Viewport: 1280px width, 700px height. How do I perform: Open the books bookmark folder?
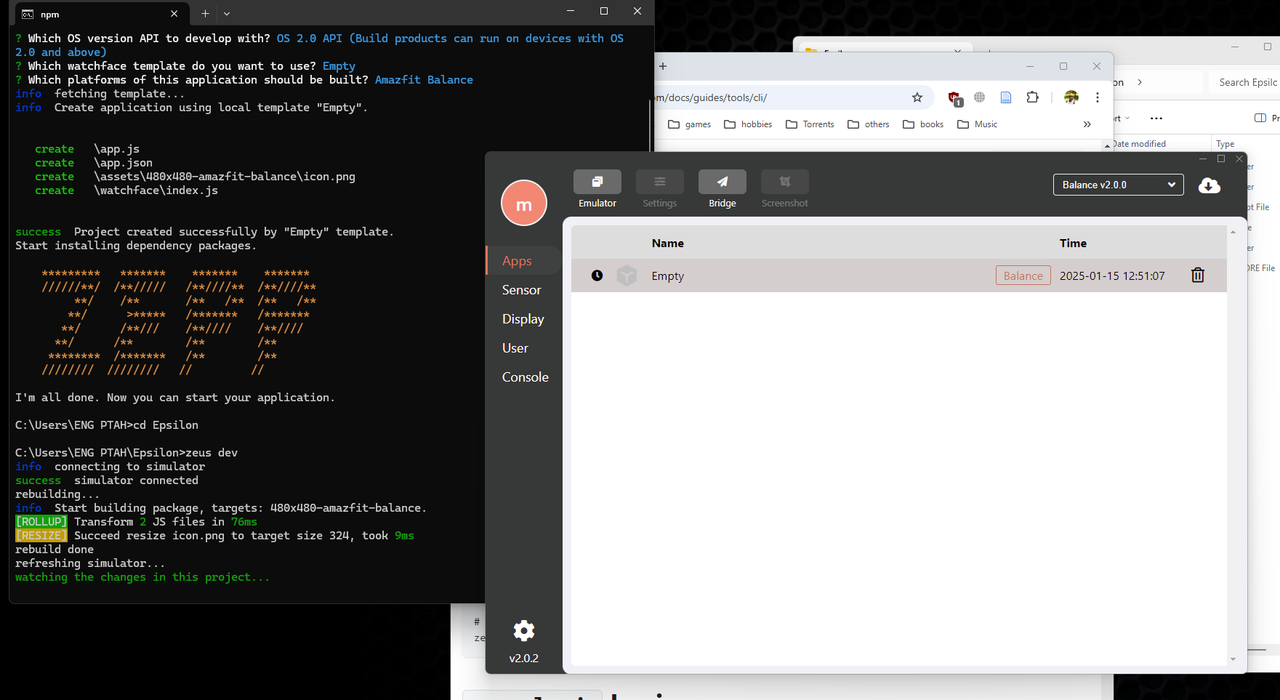923,124
